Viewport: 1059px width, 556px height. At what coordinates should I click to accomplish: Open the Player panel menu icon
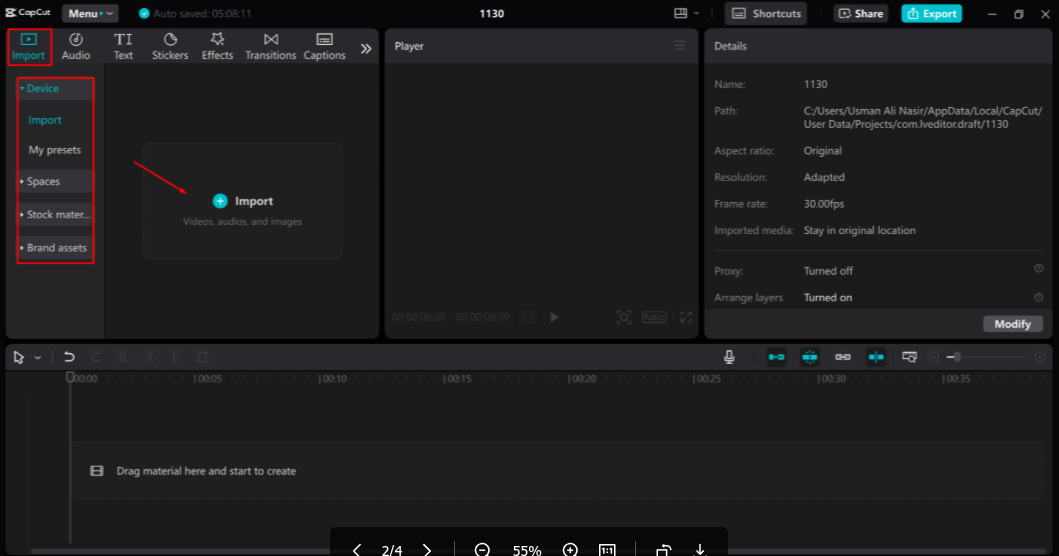click(x=679, y=45)
